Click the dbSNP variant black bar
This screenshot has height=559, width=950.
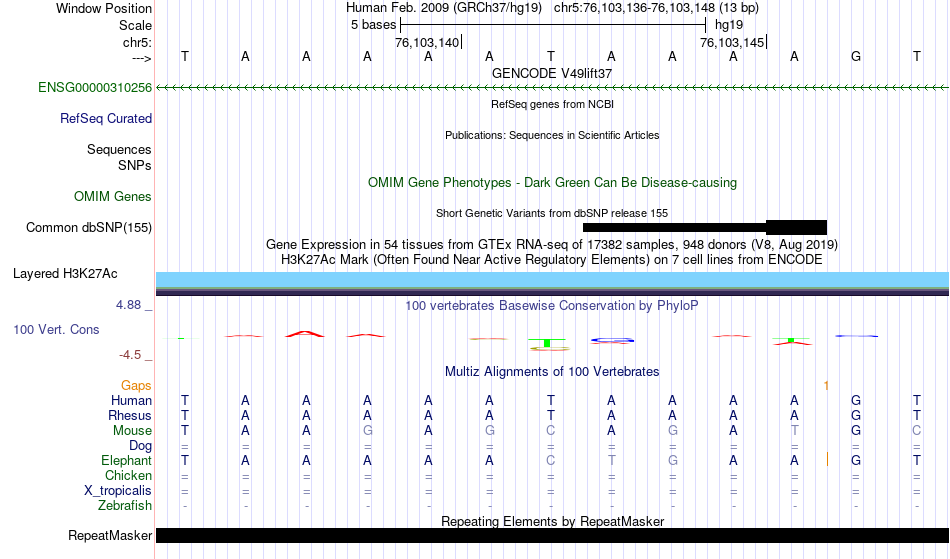pos(705,228)
